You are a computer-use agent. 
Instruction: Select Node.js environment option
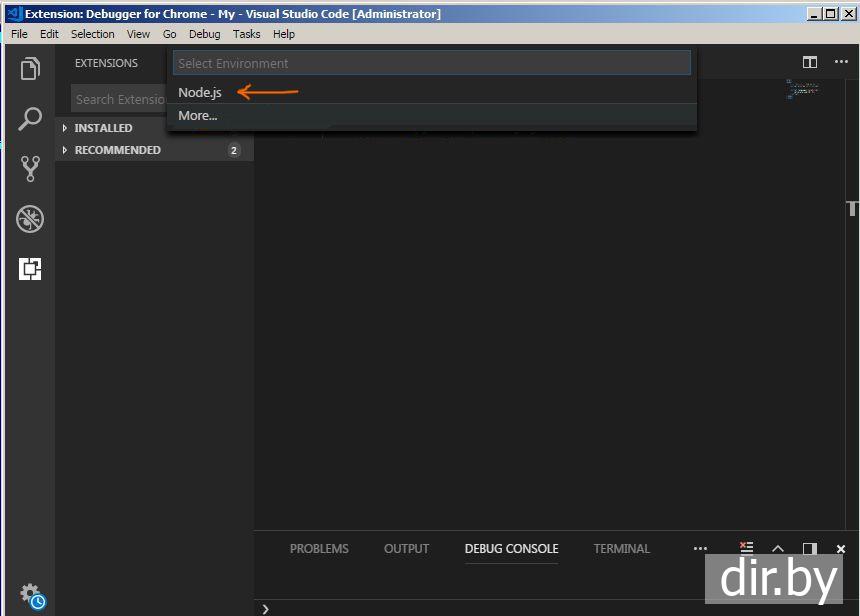tap(200, 93)
